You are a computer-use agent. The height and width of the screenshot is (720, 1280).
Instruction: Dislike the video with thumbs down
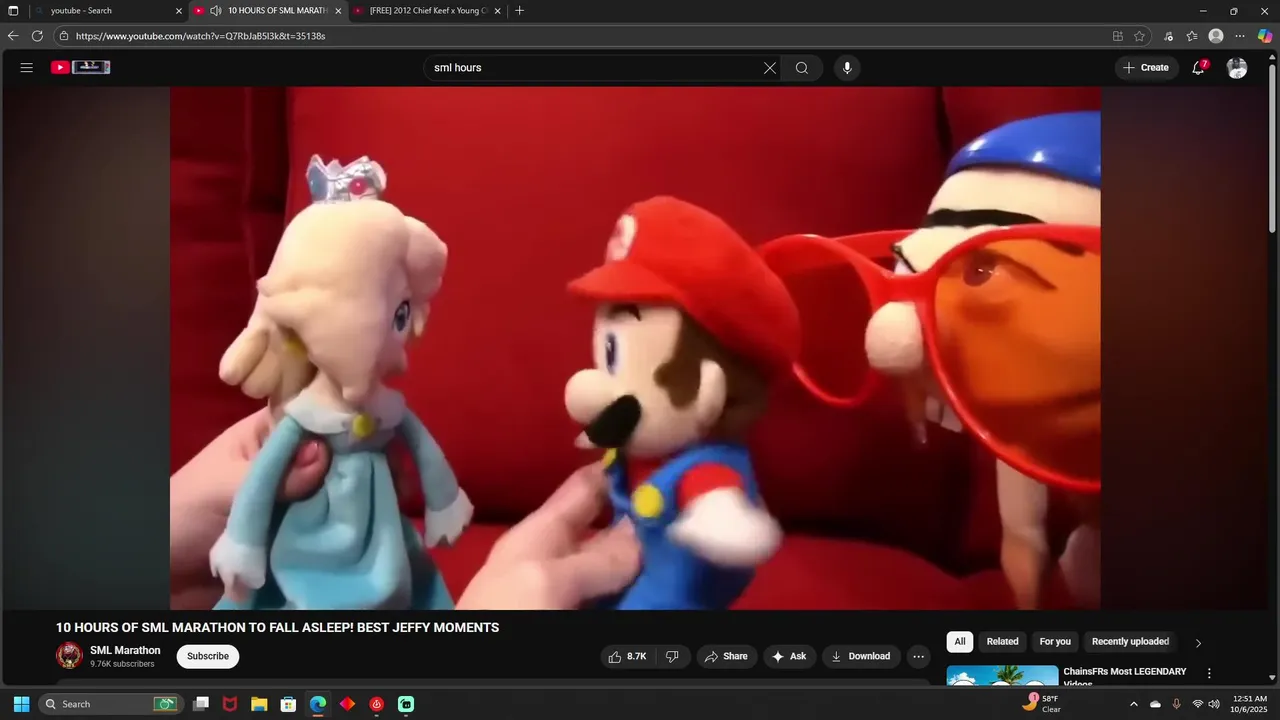[672, 656]
